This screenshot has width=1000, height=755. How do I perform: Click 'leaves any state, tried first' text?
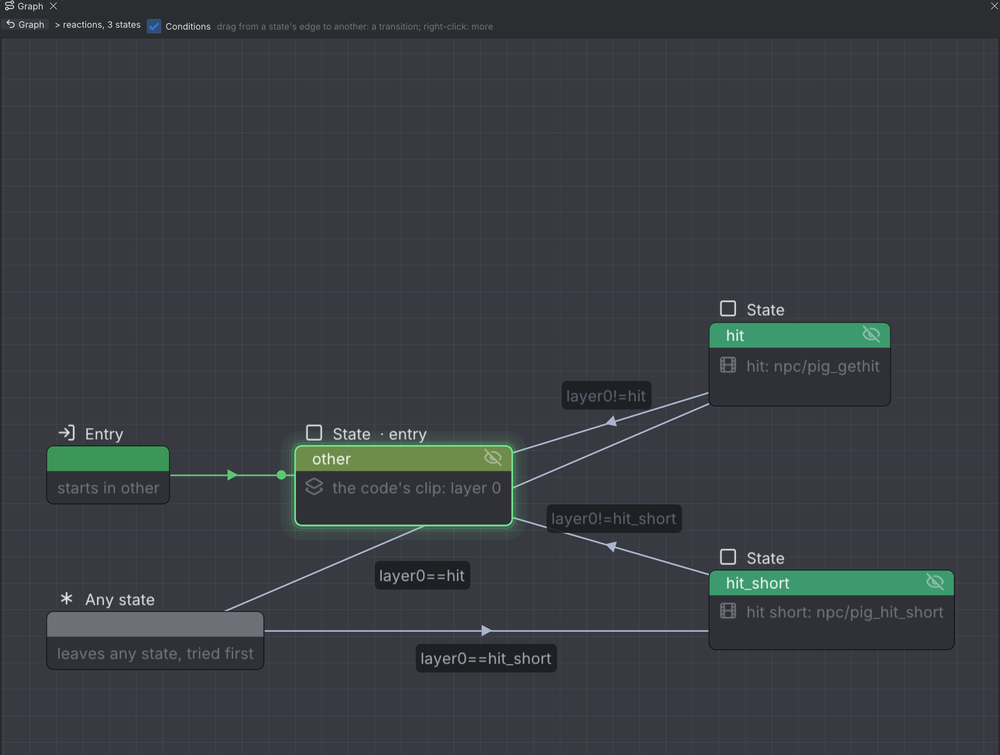(x=156, y=654)
